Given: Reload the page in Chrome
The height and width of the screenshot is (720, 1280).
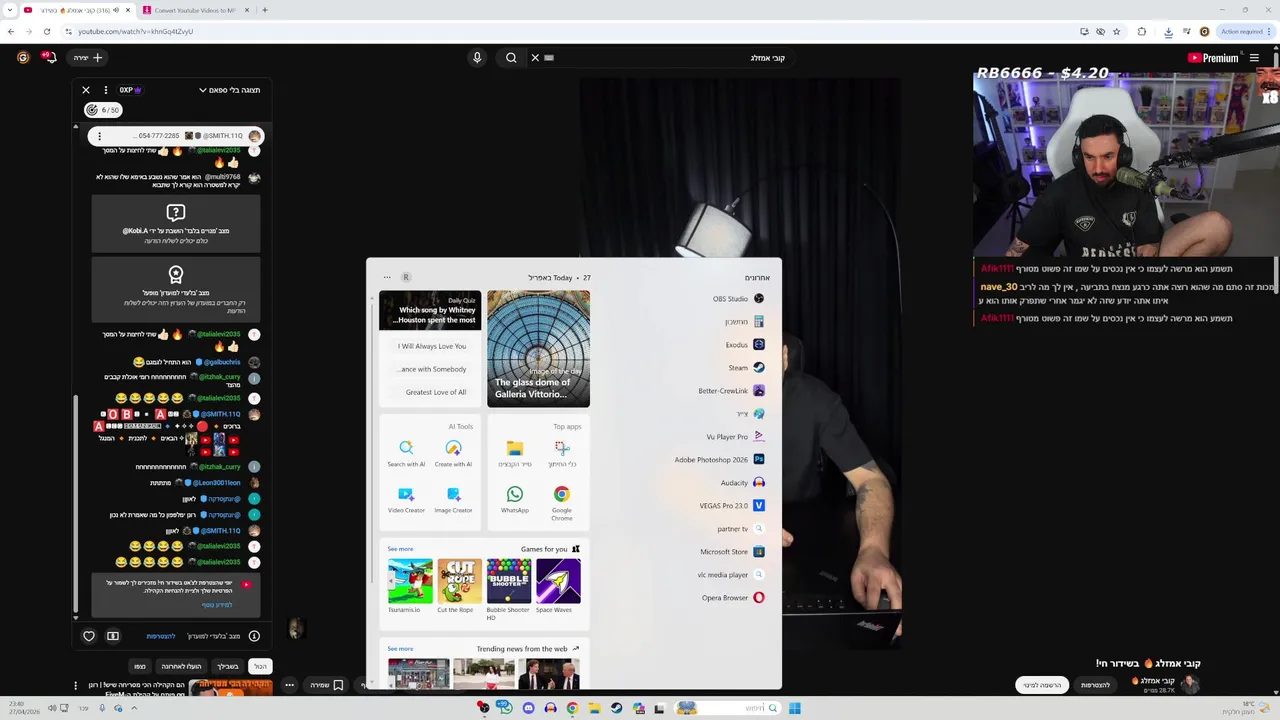Looking at the screenshot, I should (x=46, y=31).
